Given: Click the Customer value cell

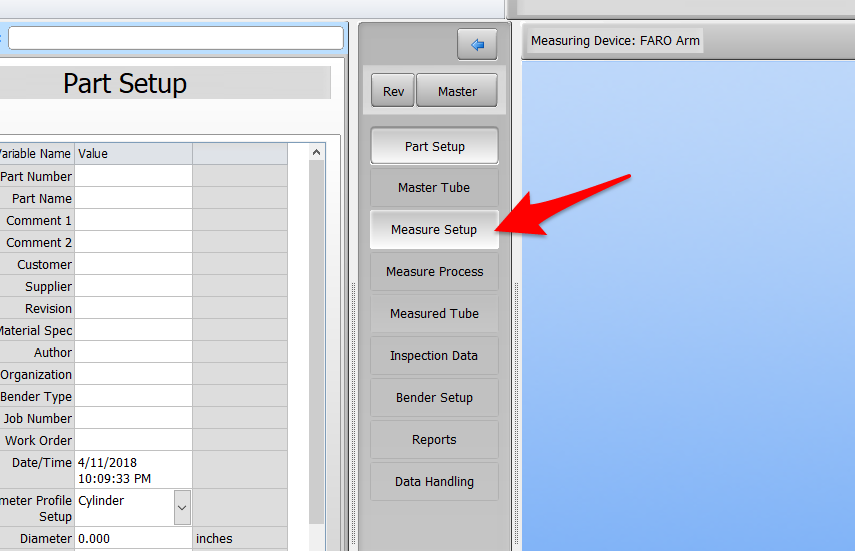Looking at the screenshot, I should (133, 265).
